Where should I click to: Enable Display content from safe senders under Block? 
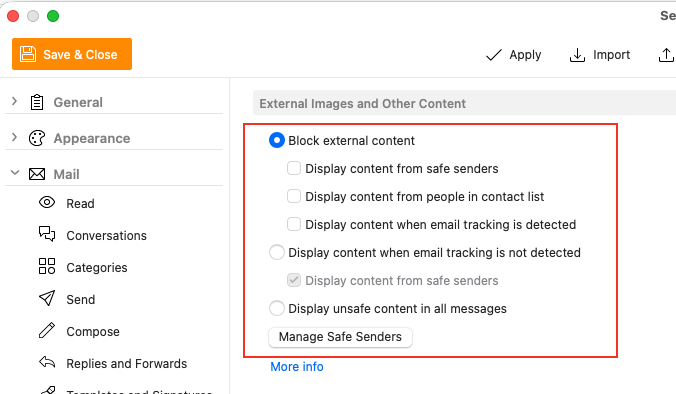click(x=294, y=168)
